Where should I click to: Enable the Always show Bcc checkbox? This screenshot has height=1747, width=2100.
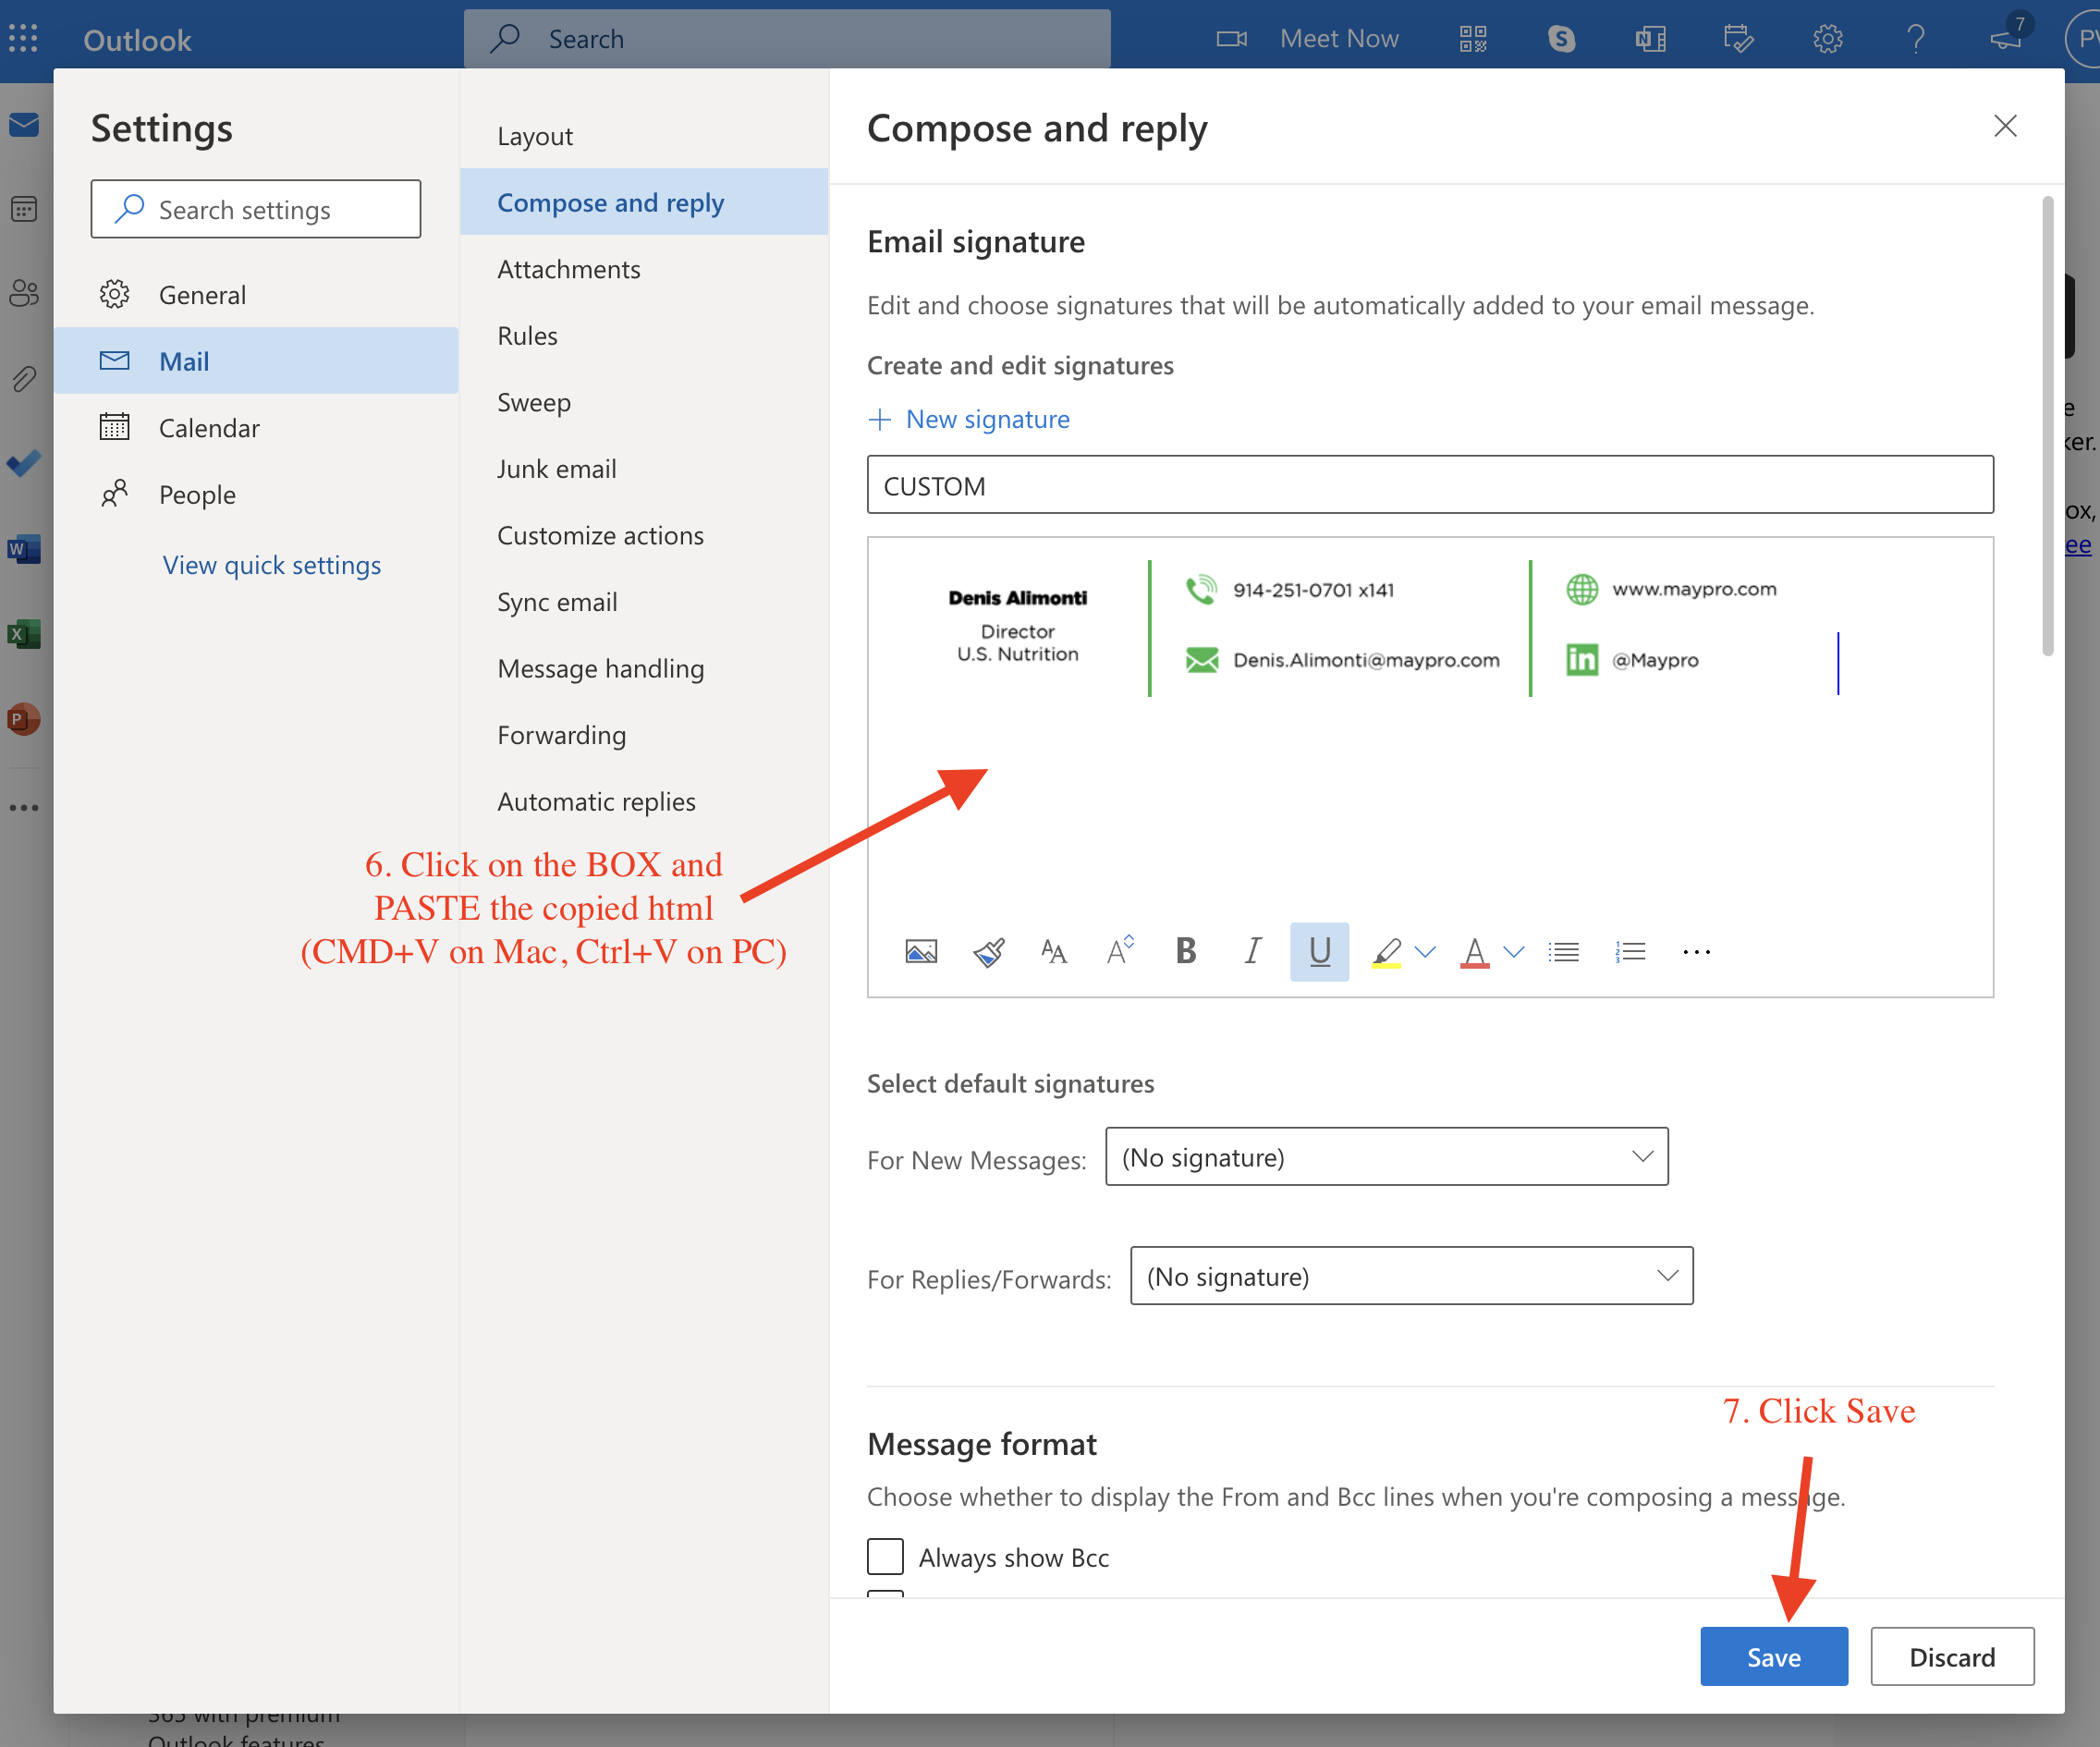[885, 1557]
